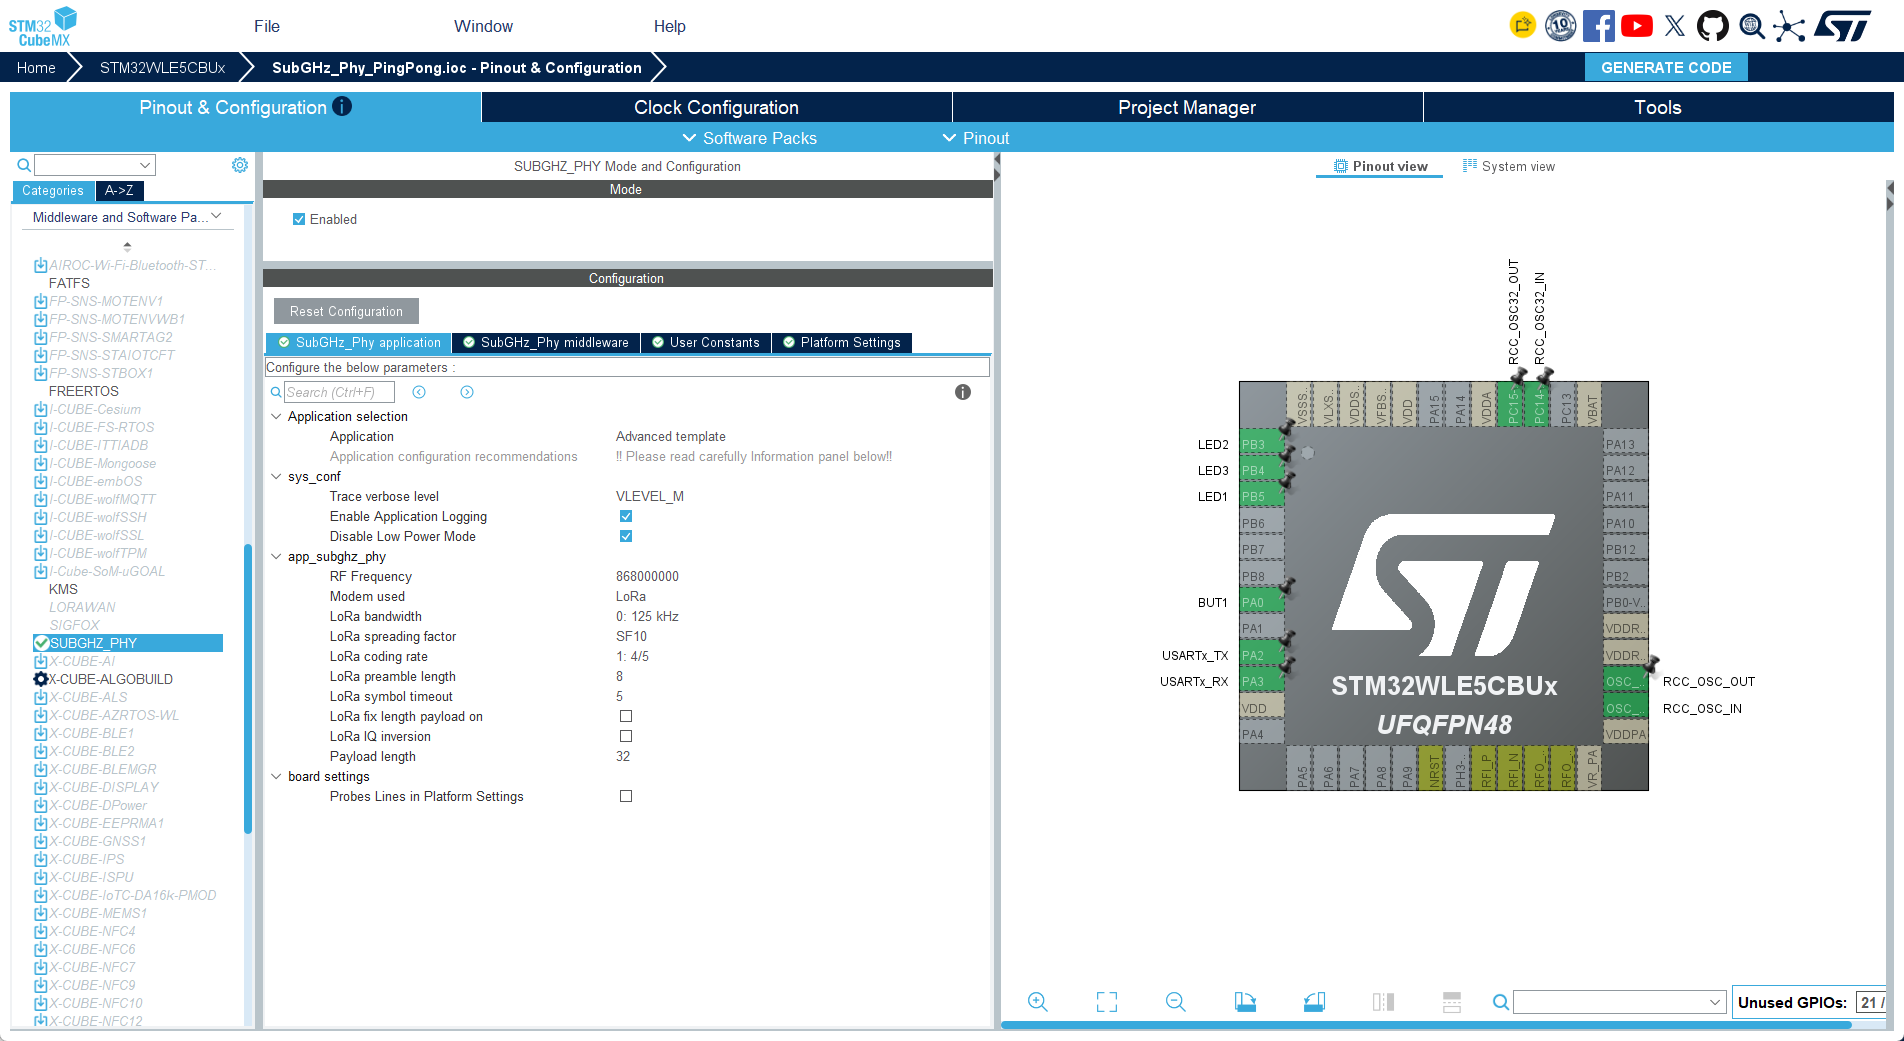The height and width of the screenshot is (1041, 1904).
Task: Collapse the board settings group
Action: click(276, 776)
